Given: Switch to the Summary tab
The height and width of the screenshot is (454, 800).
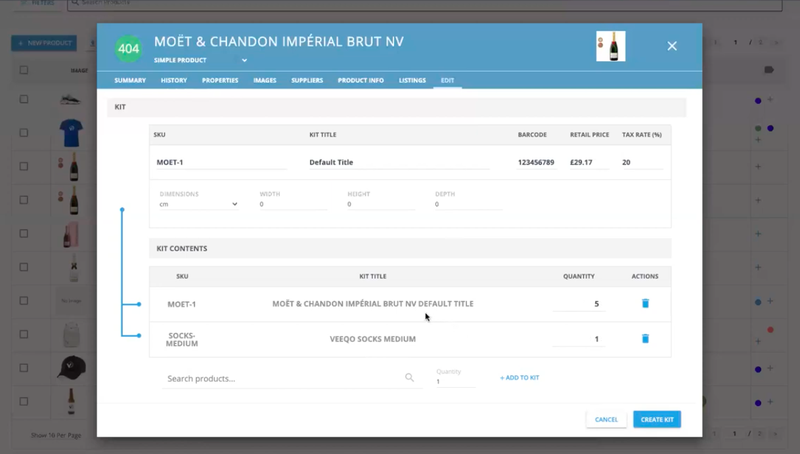Looking at the screenshot, I should (x=130, y=80).
